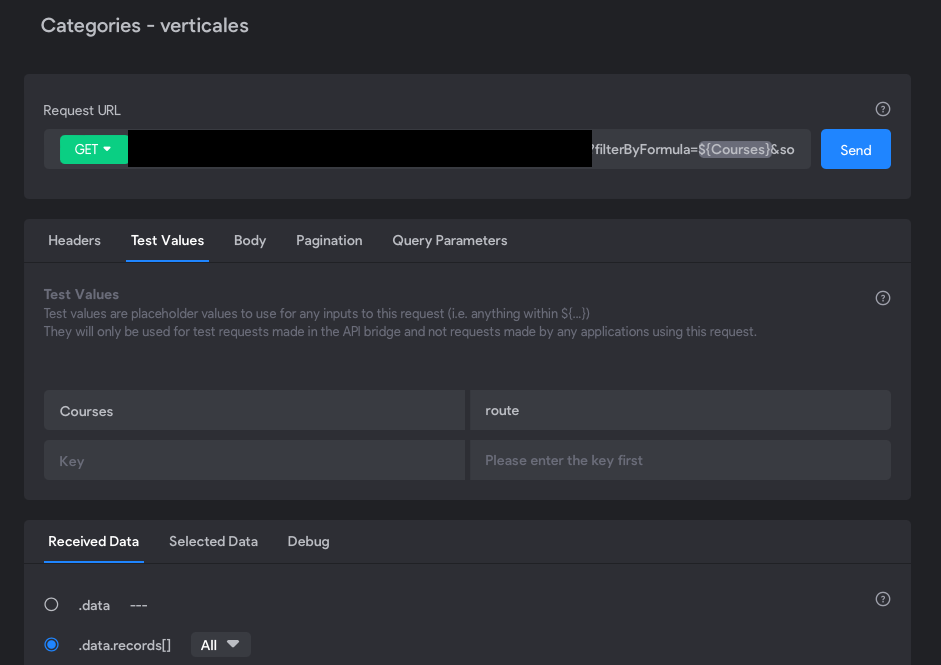Open help for the Request URL section

(x=882, y=109)
